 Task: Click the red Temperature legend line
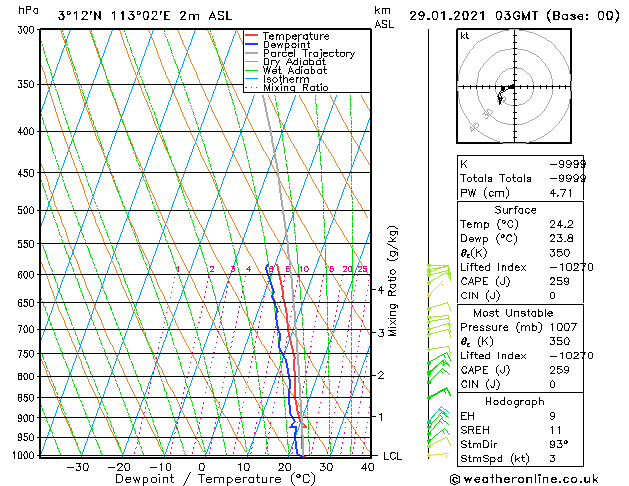click(x=251, y=36)
